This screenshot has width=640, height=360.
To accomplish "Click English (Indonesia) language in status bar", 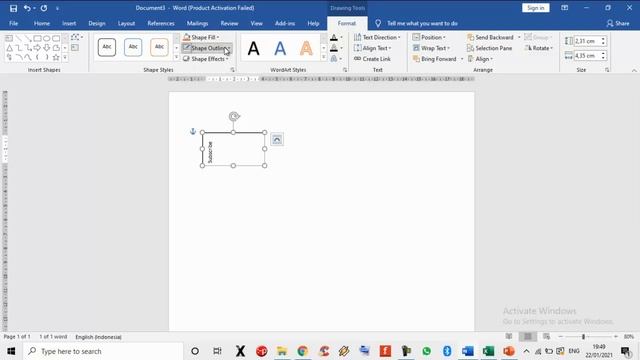I will click(98, 337).
